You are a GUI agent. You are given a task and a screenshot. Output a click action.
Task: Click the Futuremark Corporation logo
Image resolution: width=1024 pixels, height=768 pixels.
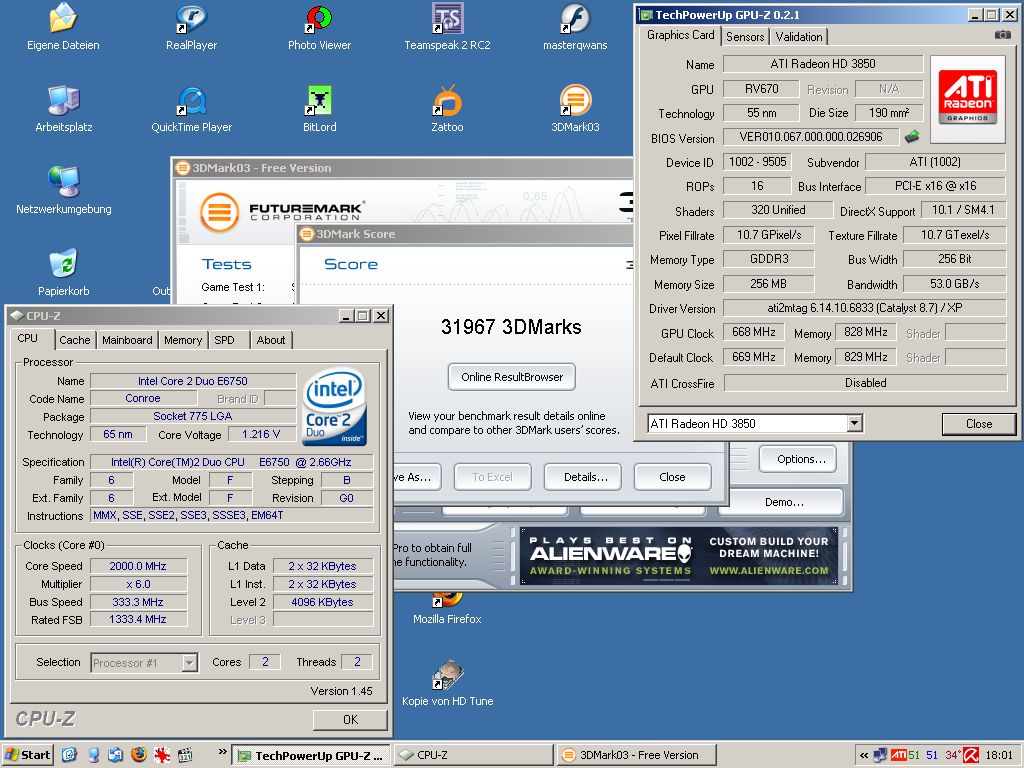tap(283, 212)
